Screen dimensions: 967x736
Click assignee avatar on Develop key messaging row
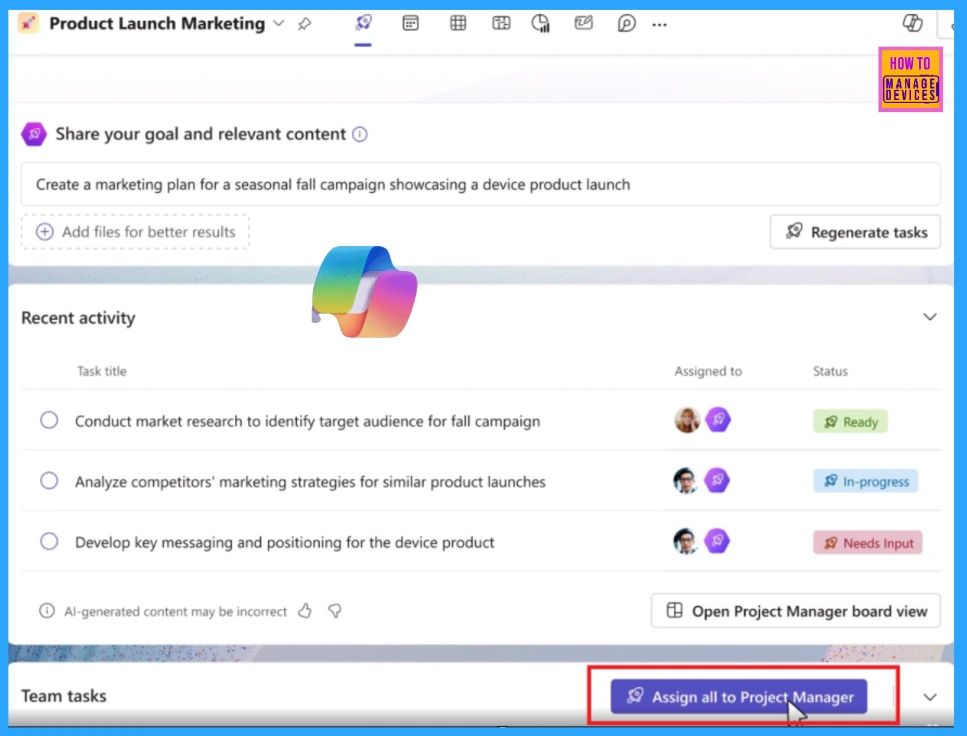coord(685,541)
